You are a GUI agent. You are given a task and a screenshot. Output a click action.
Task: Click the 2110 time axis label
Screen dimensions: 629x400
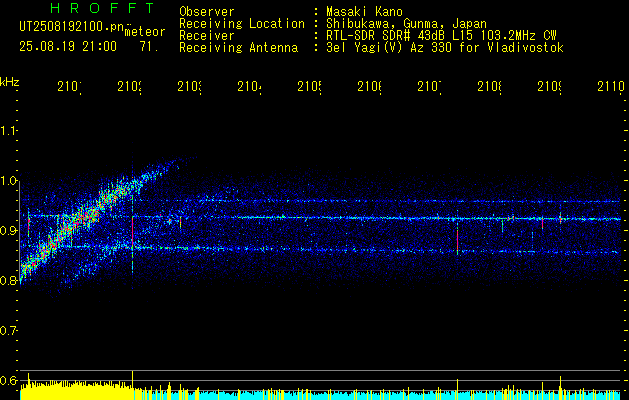click(611, 87)
